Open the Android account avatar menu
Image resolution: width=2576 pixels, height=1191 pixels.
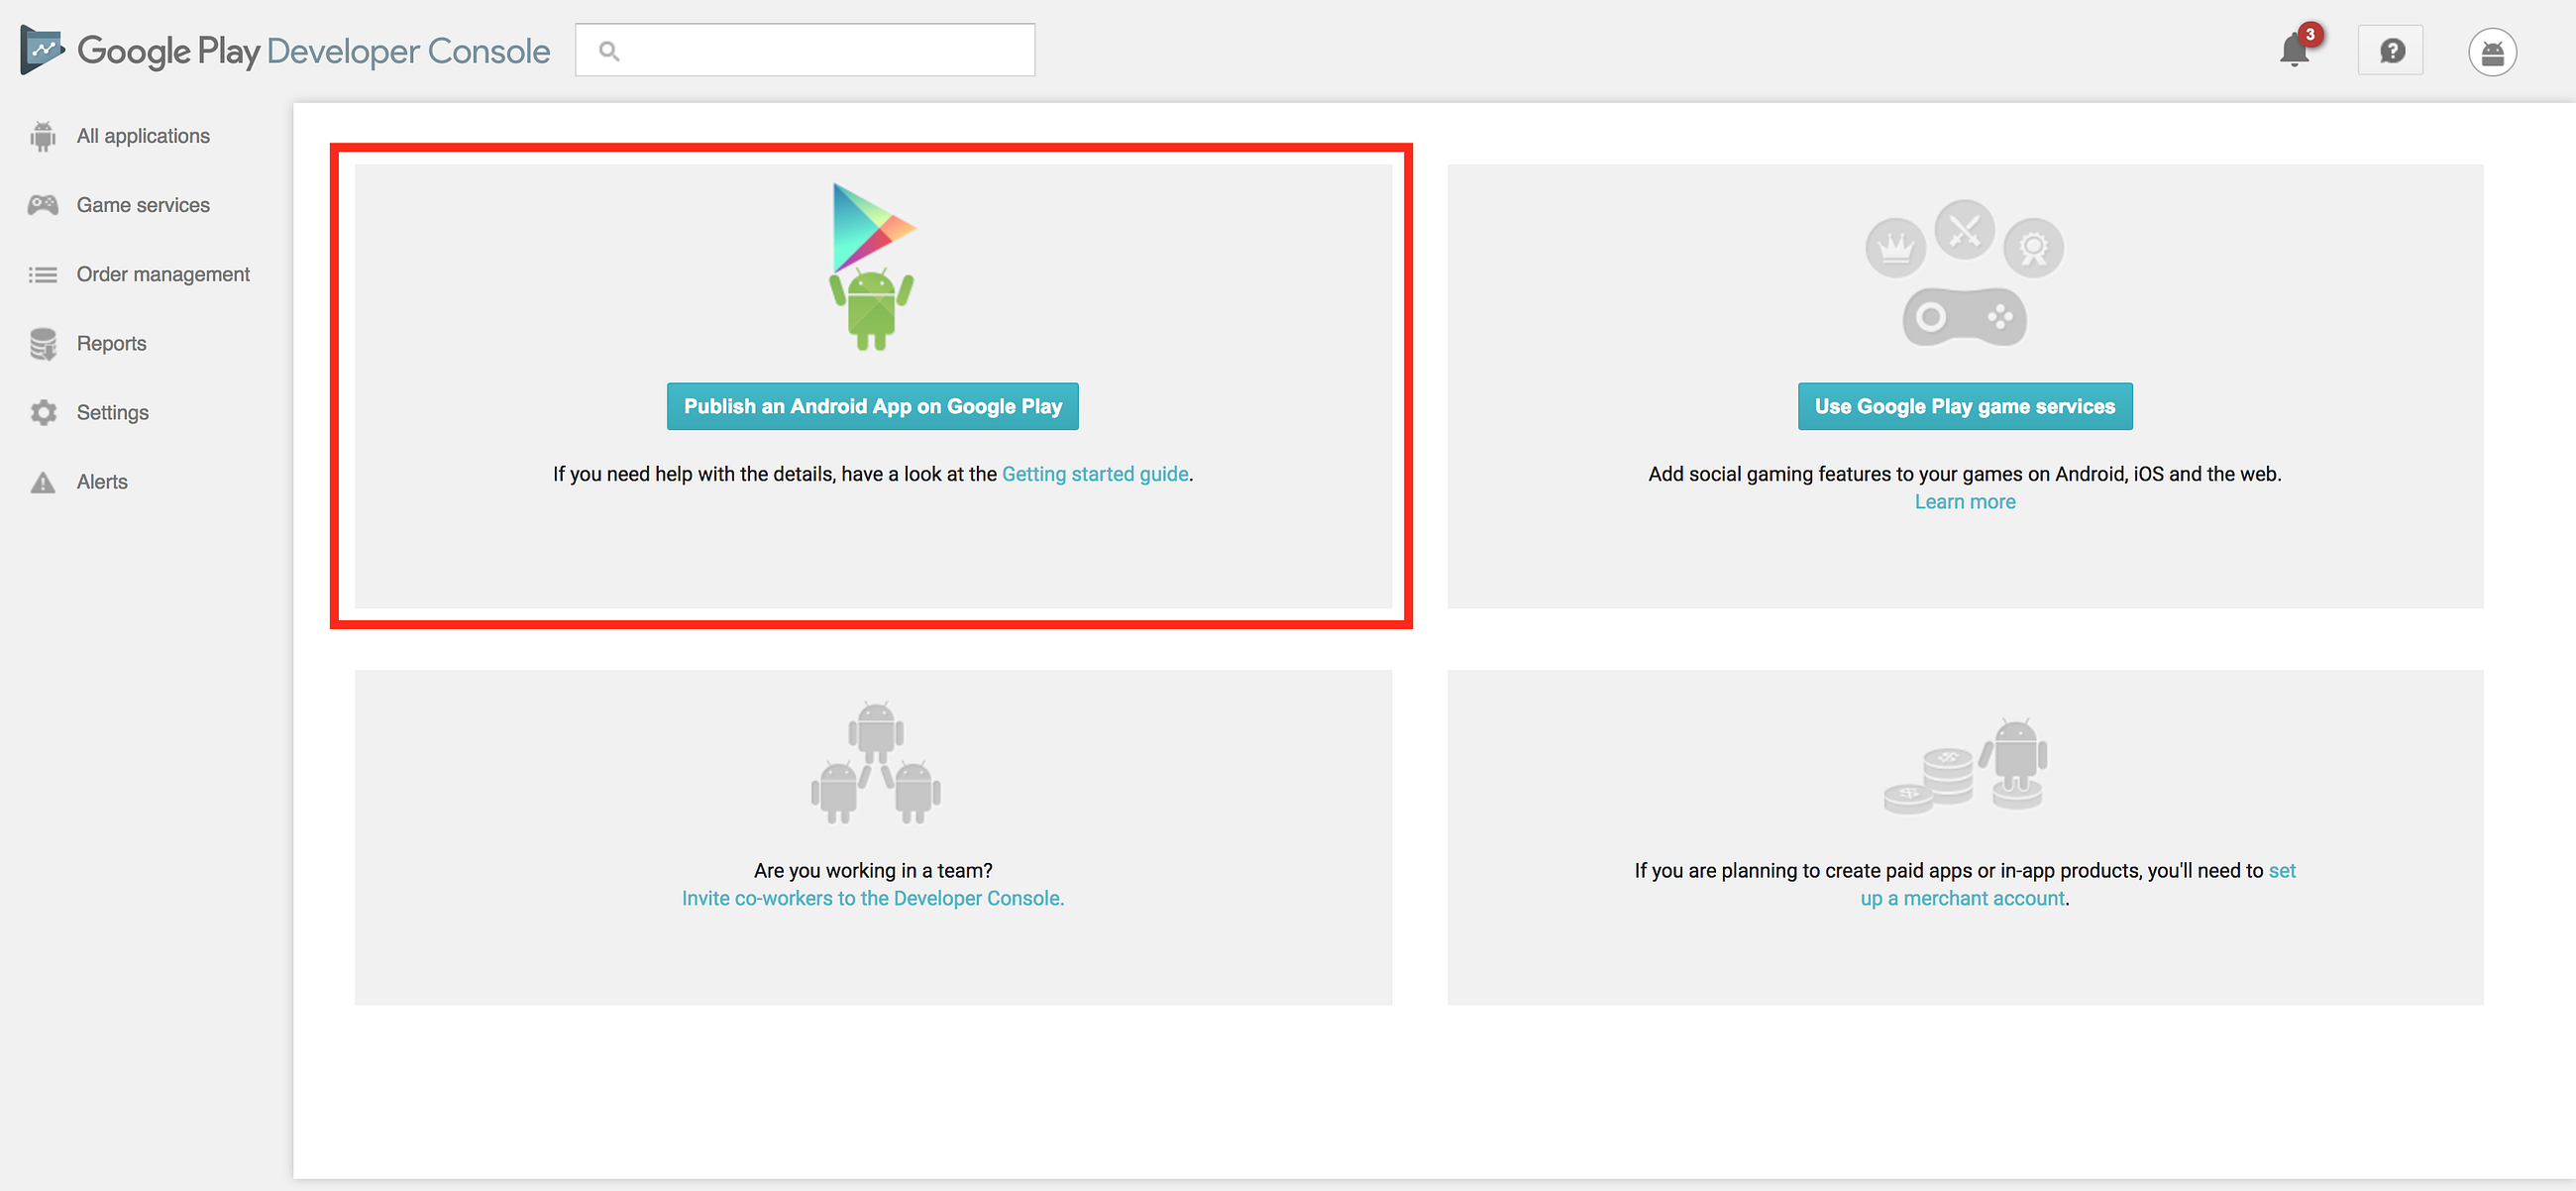(2491, 52)
